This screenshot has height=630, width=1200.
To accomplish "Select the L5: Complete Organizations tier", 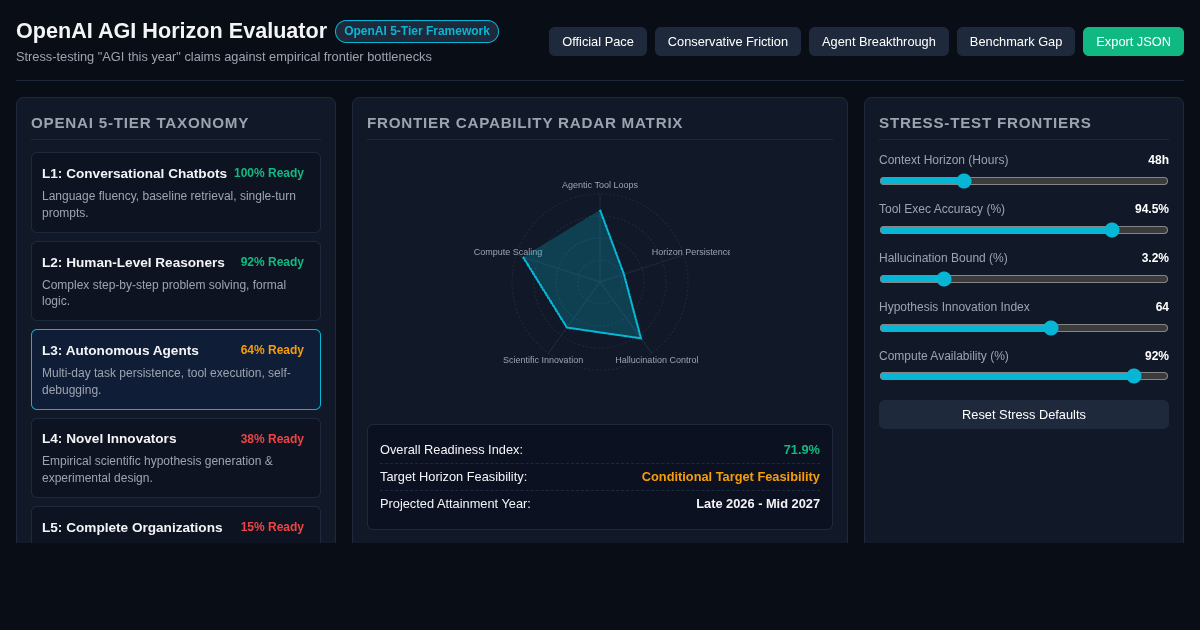I will 176,525.
